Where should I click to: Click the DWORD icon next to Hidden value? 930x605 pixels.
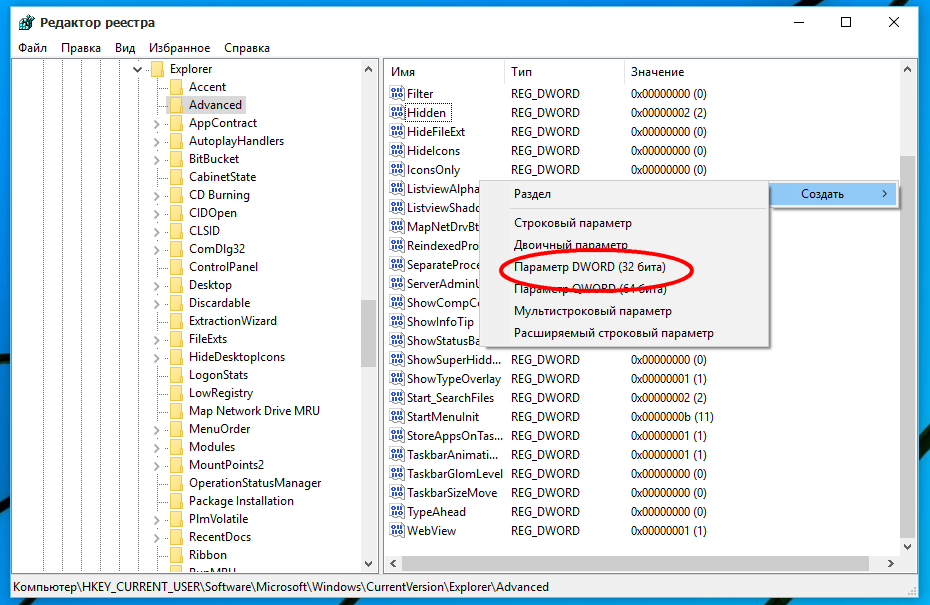pos(397,113)
